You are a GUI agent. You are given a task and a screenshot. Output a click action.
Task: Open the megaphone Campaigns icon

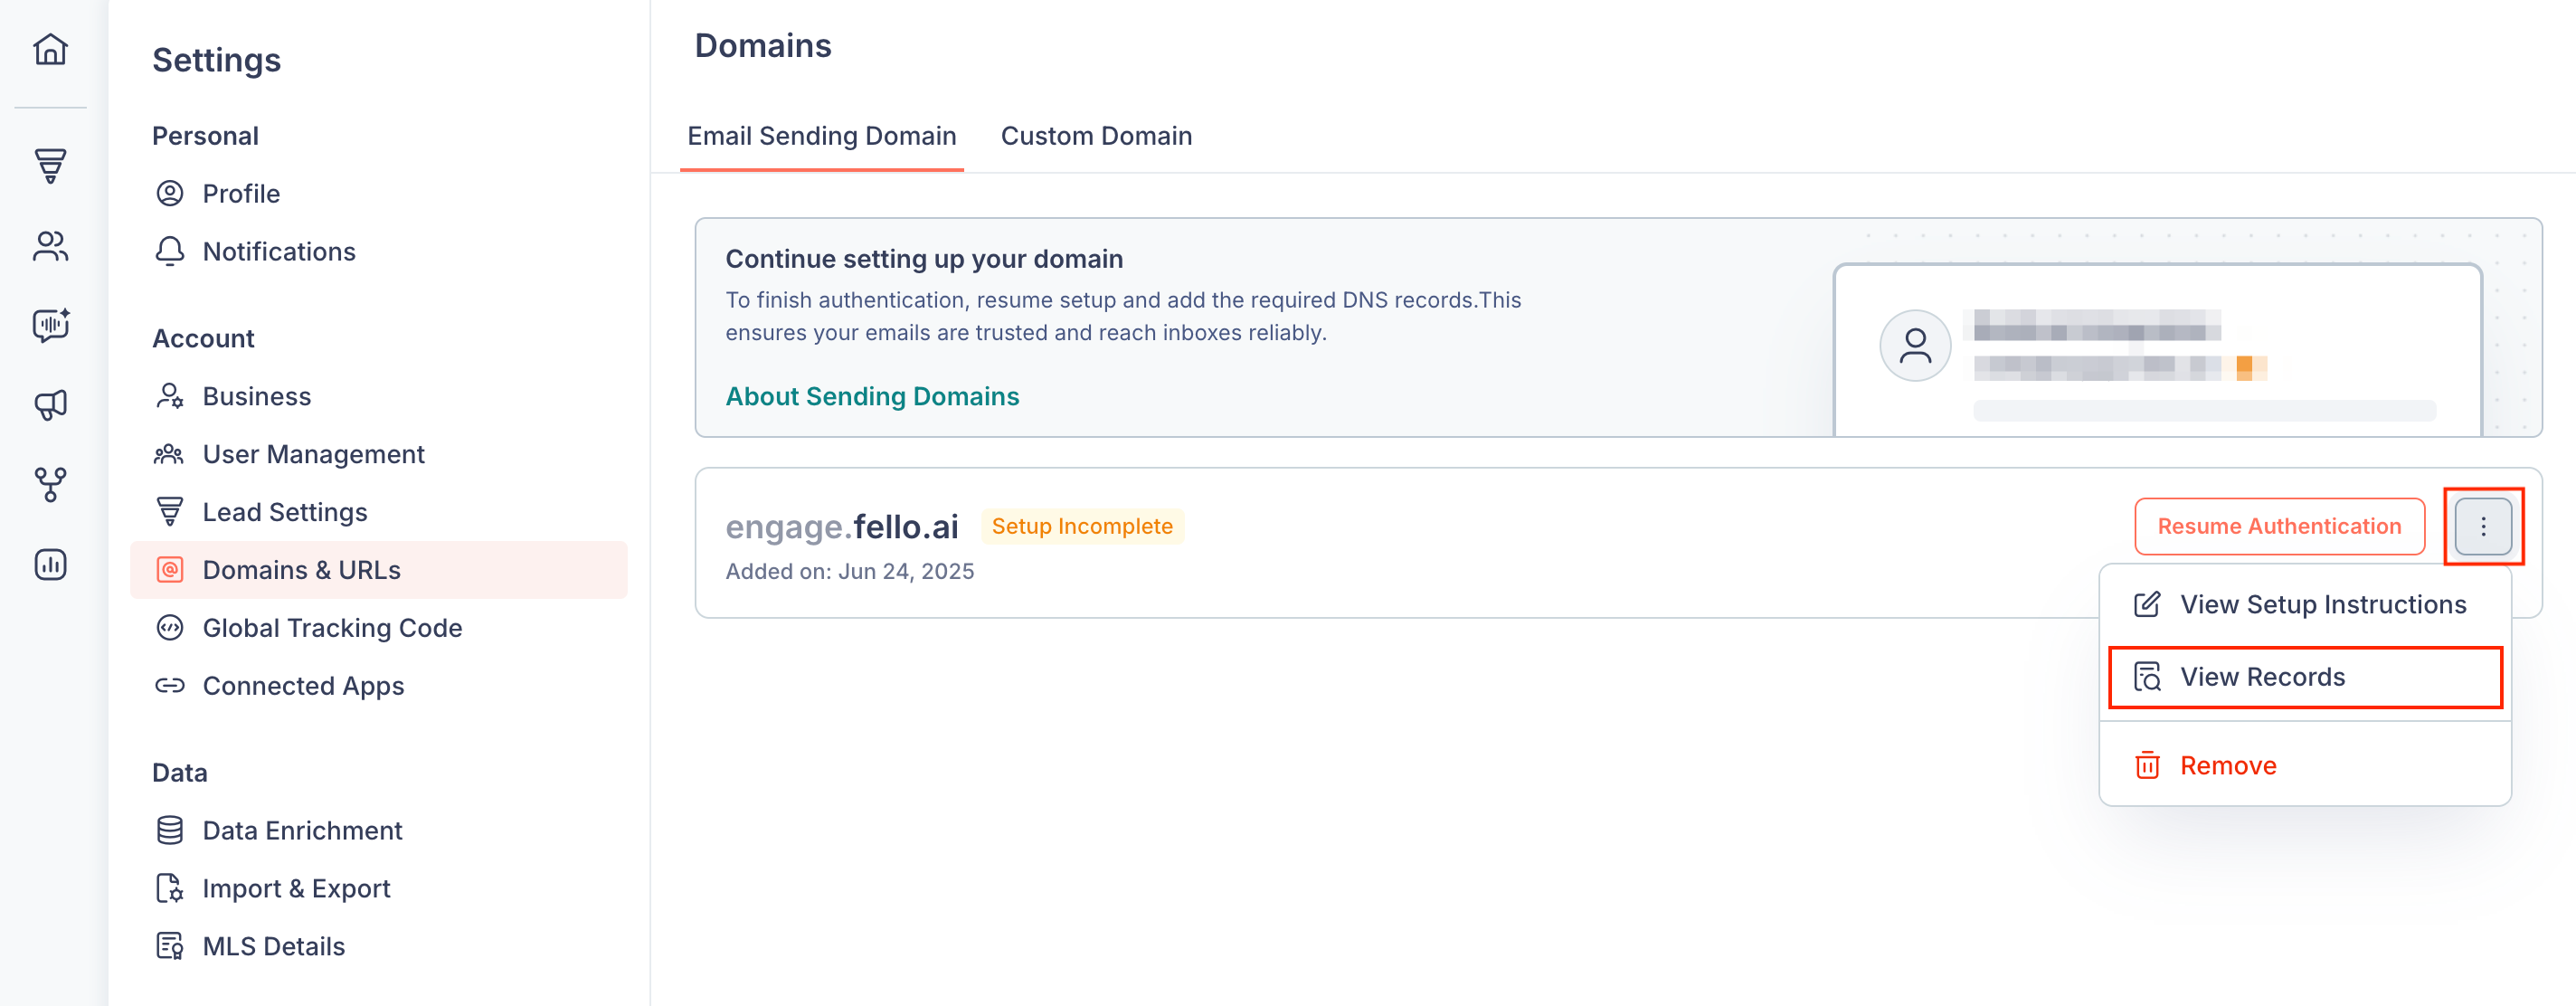[50, 405]
